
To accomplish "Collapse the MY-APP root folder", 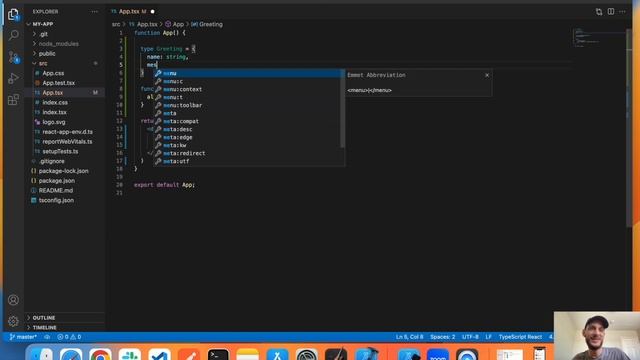I will pos(65,24).
